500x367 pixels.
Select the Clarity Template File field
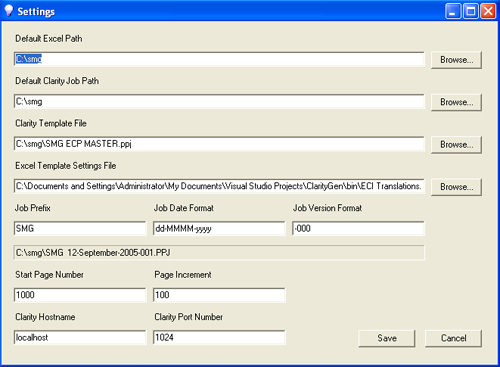pyautogui.click(x=219, y=144)
